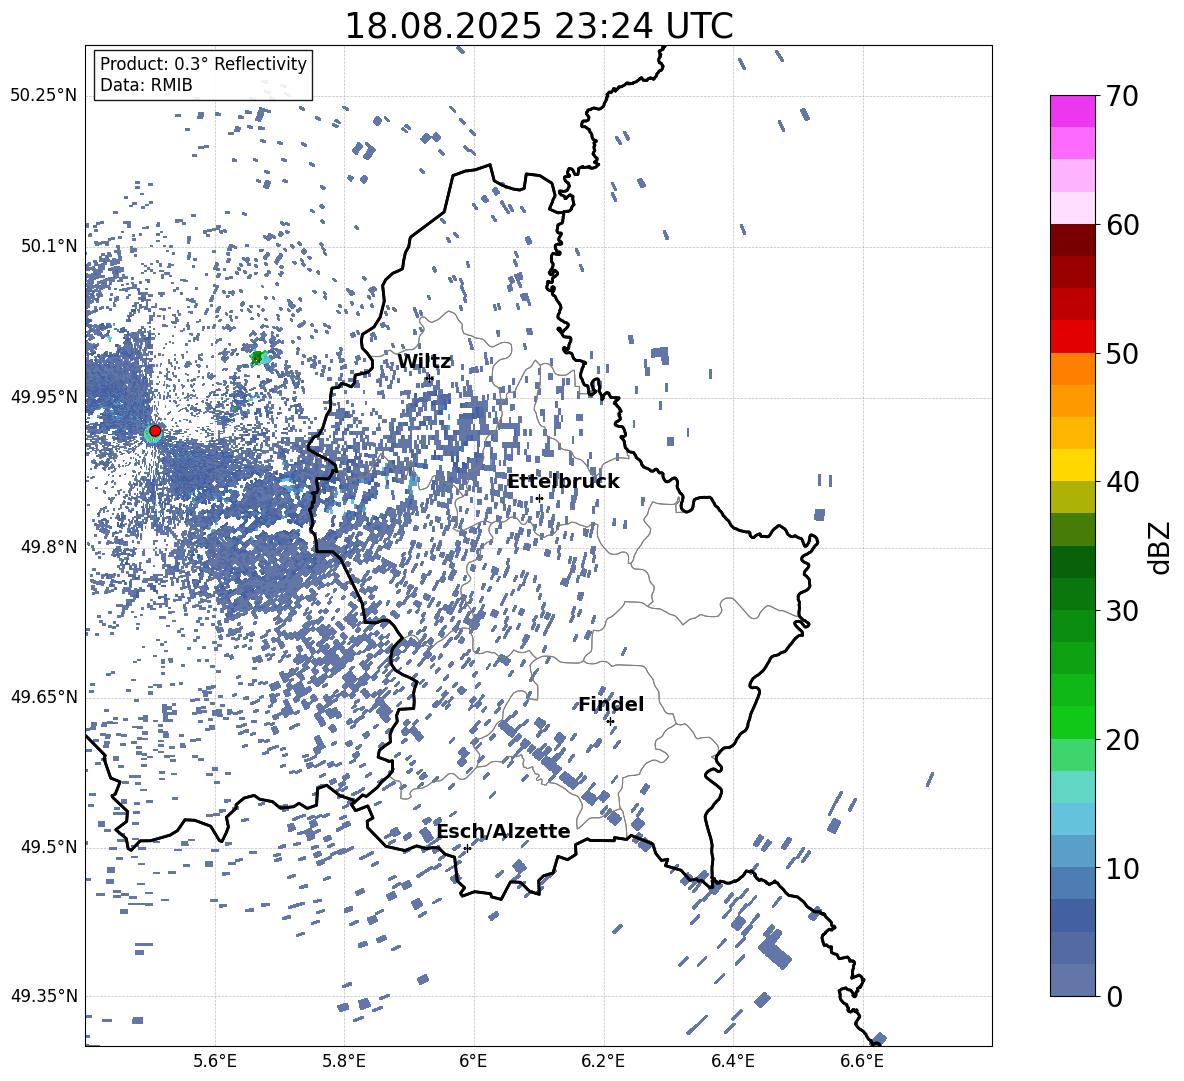
Task: Click the 49.35°N latitude label
Action: pos(44,996)
